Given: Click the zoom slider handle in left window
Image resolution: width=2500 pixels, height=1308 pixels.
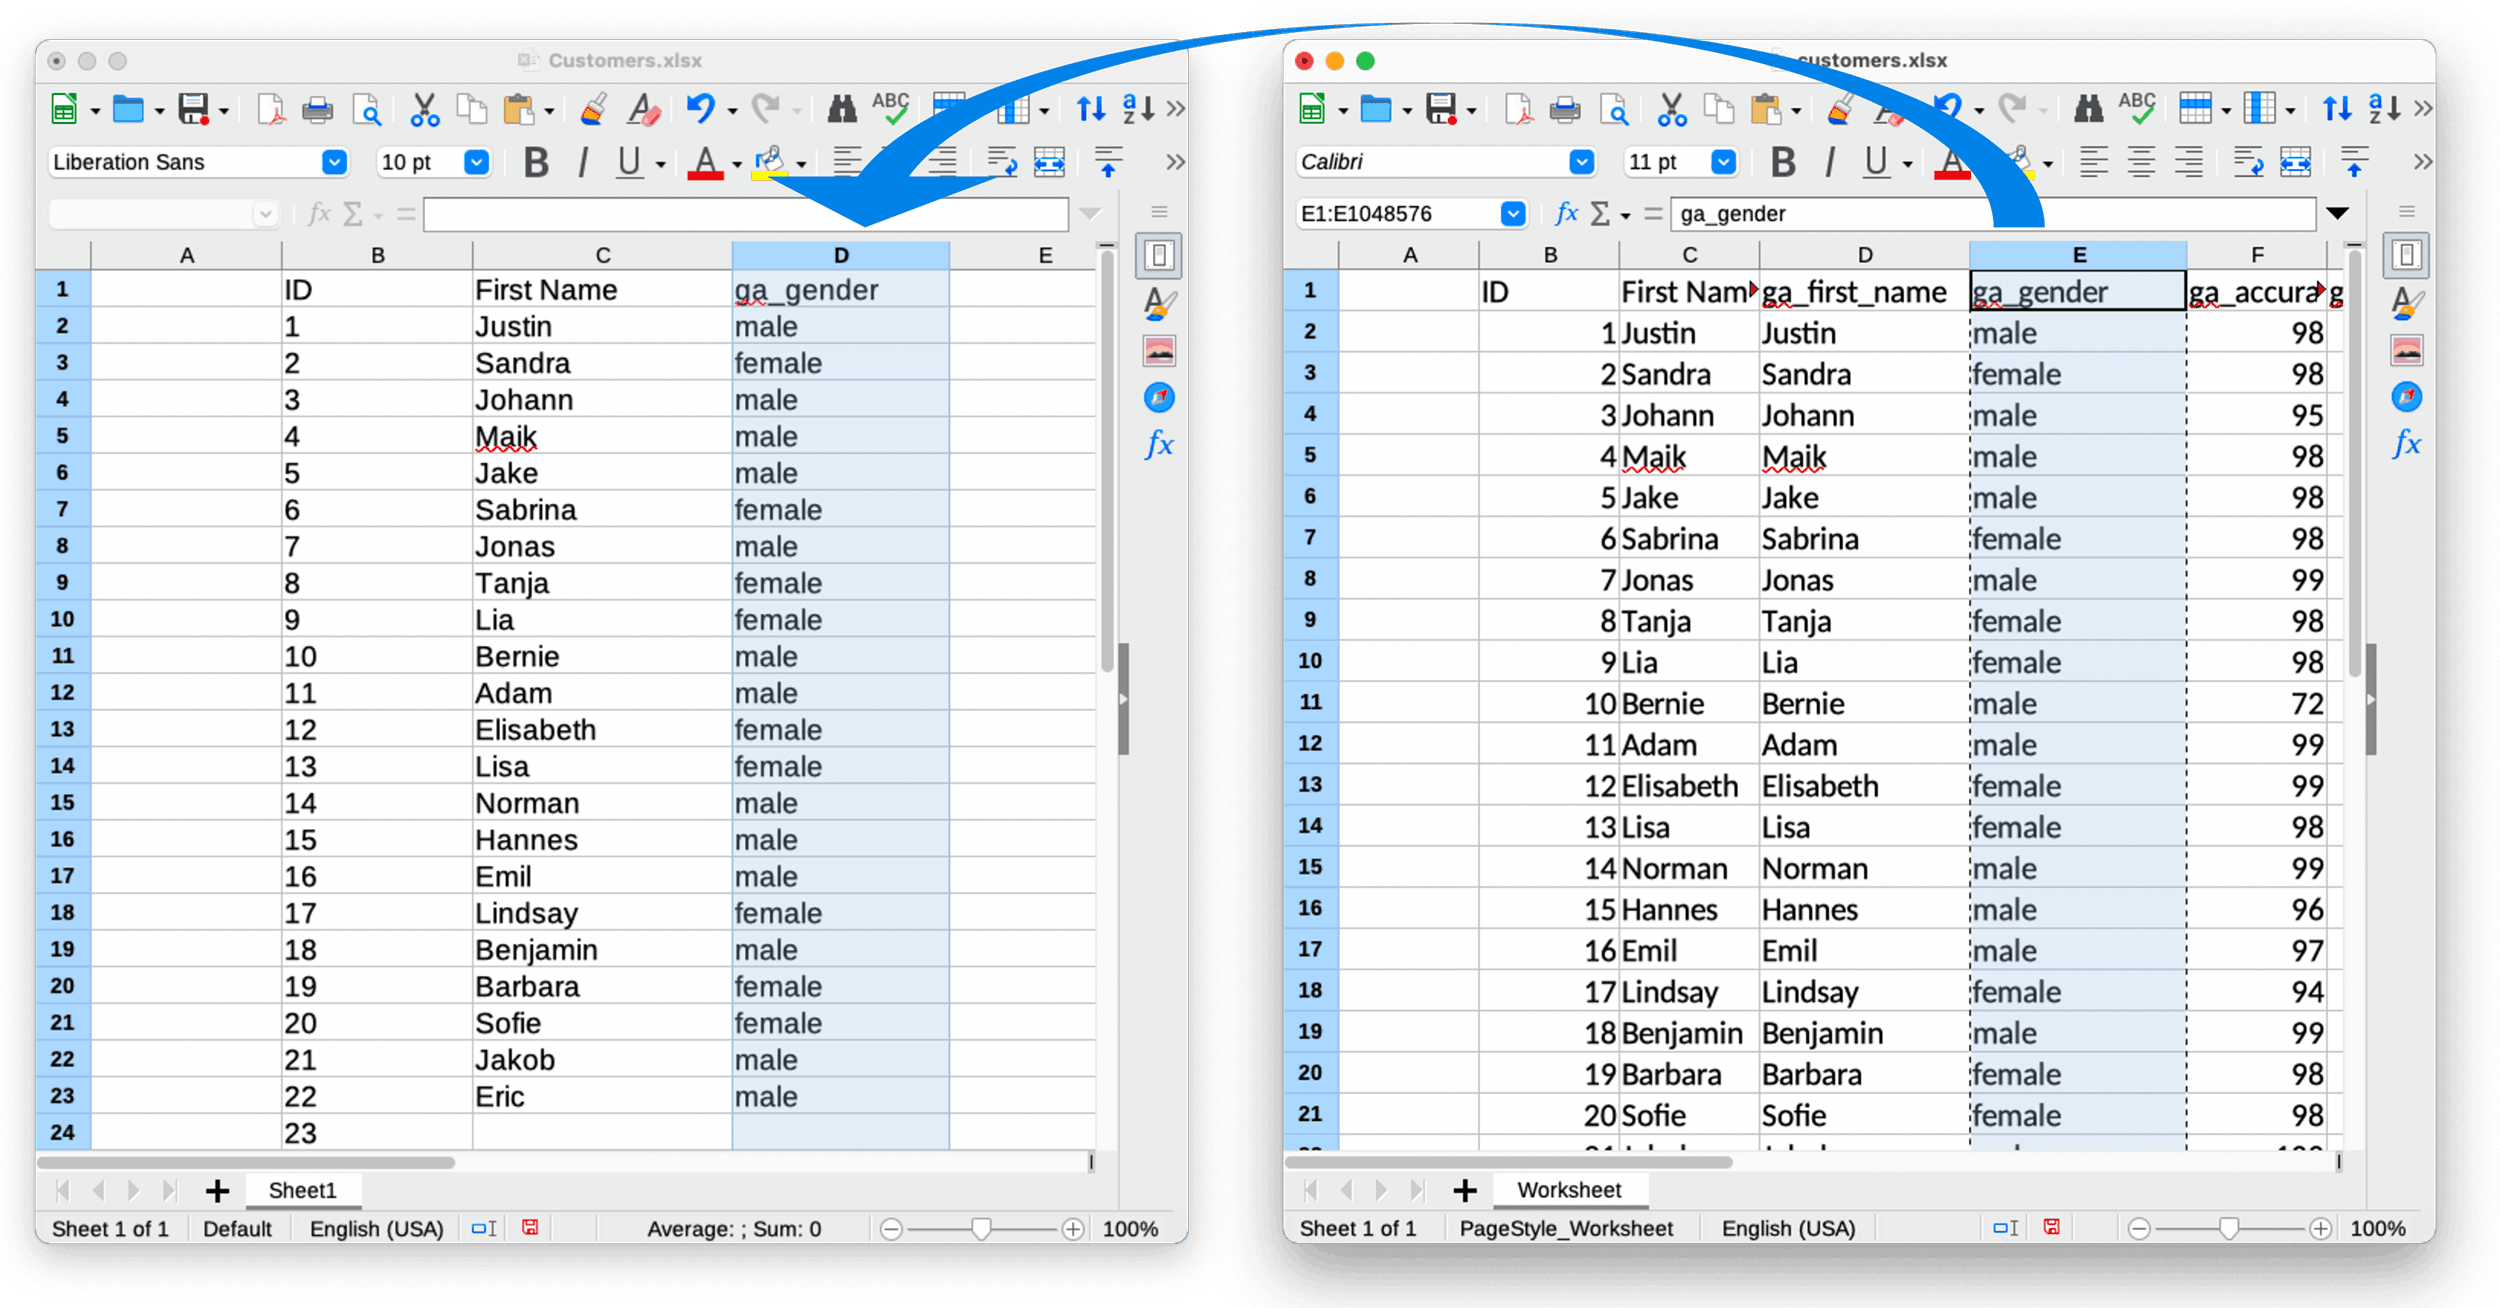Looking at the screenshot, I should [981, 1229].
